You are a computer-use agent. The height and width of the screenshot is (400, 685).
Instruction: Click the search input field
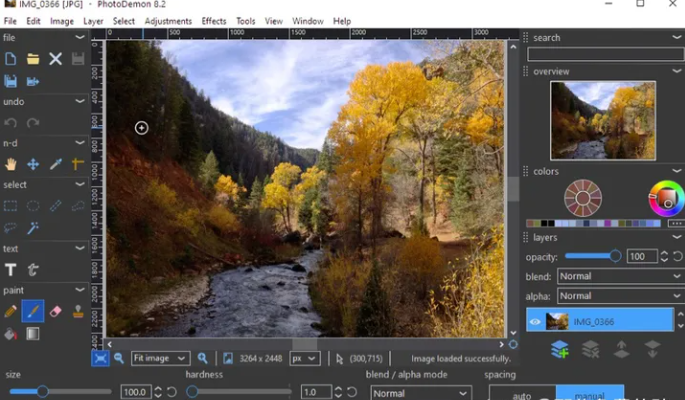pyautogui.click(x=605, y=54)
